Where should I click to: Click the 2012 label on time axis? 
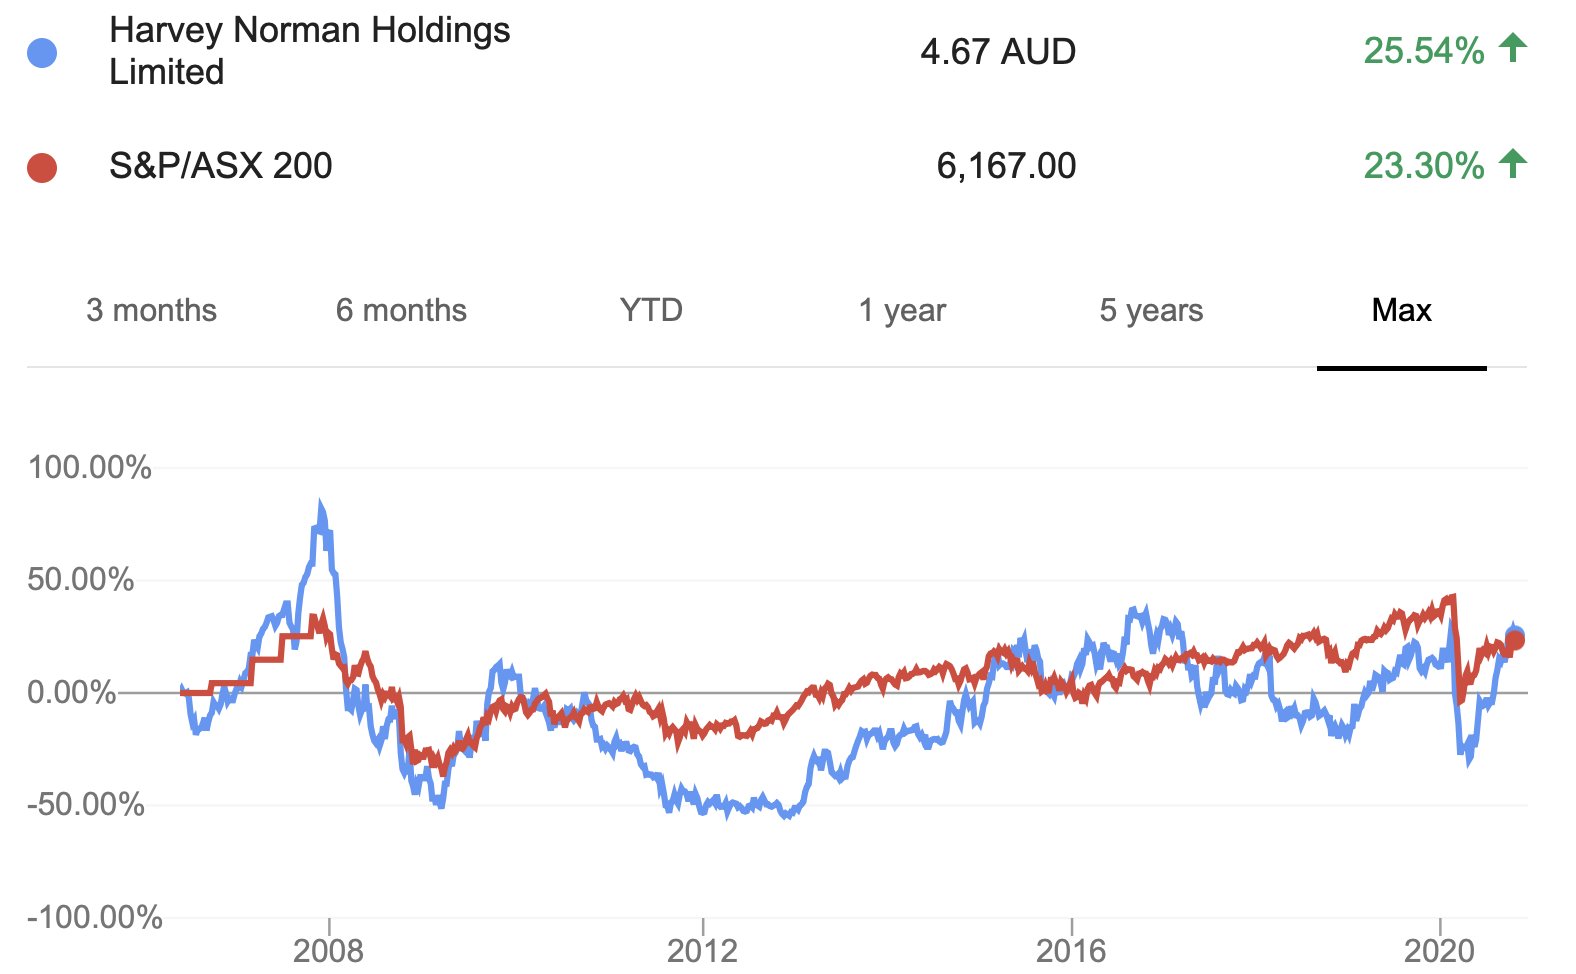[702, 950]
